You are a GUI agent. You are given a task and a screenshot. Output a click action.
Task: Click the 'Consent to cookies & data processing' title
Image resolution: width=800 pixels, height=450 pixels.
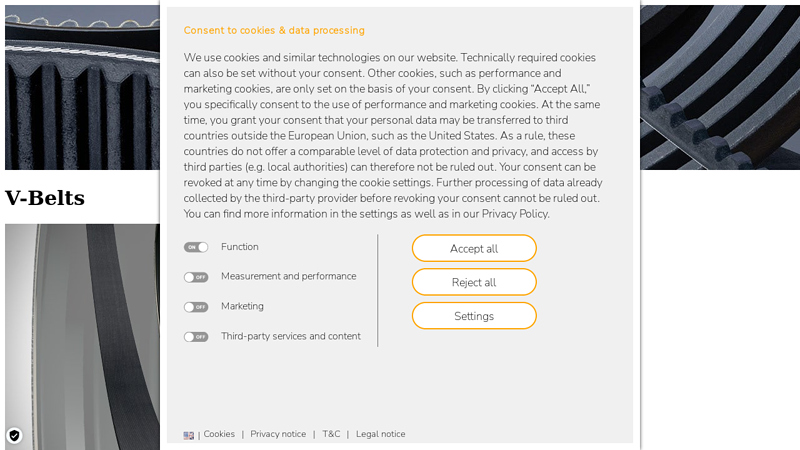(x=274, y=31)
